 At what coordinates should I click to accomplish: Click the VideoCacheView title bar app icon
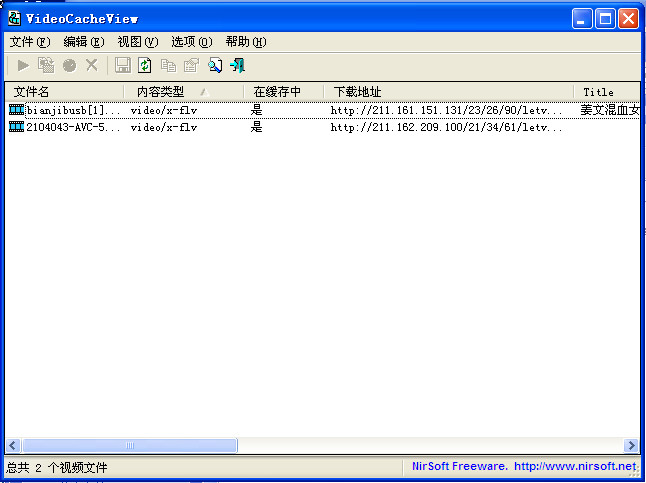click(x=14, y=18)
